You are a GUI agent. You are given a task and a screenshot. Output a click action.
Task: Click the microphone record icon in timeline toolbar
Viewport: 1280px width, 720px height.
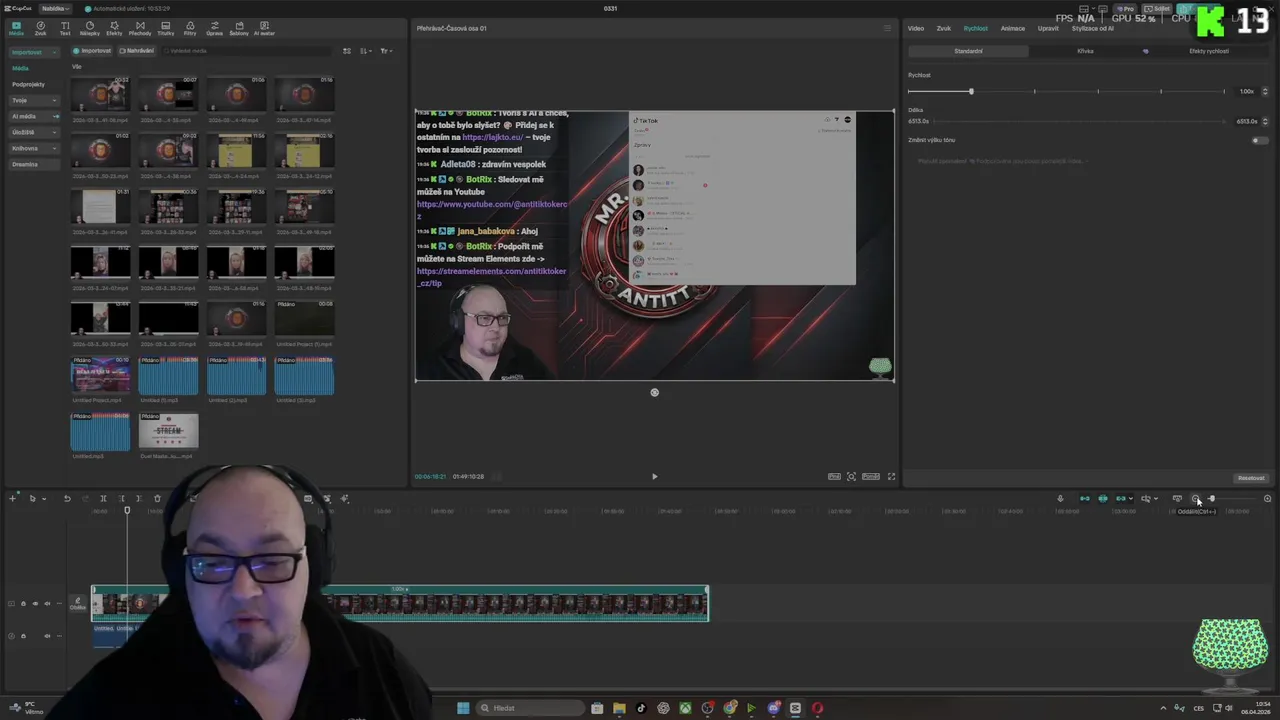tap(1060, 499)
